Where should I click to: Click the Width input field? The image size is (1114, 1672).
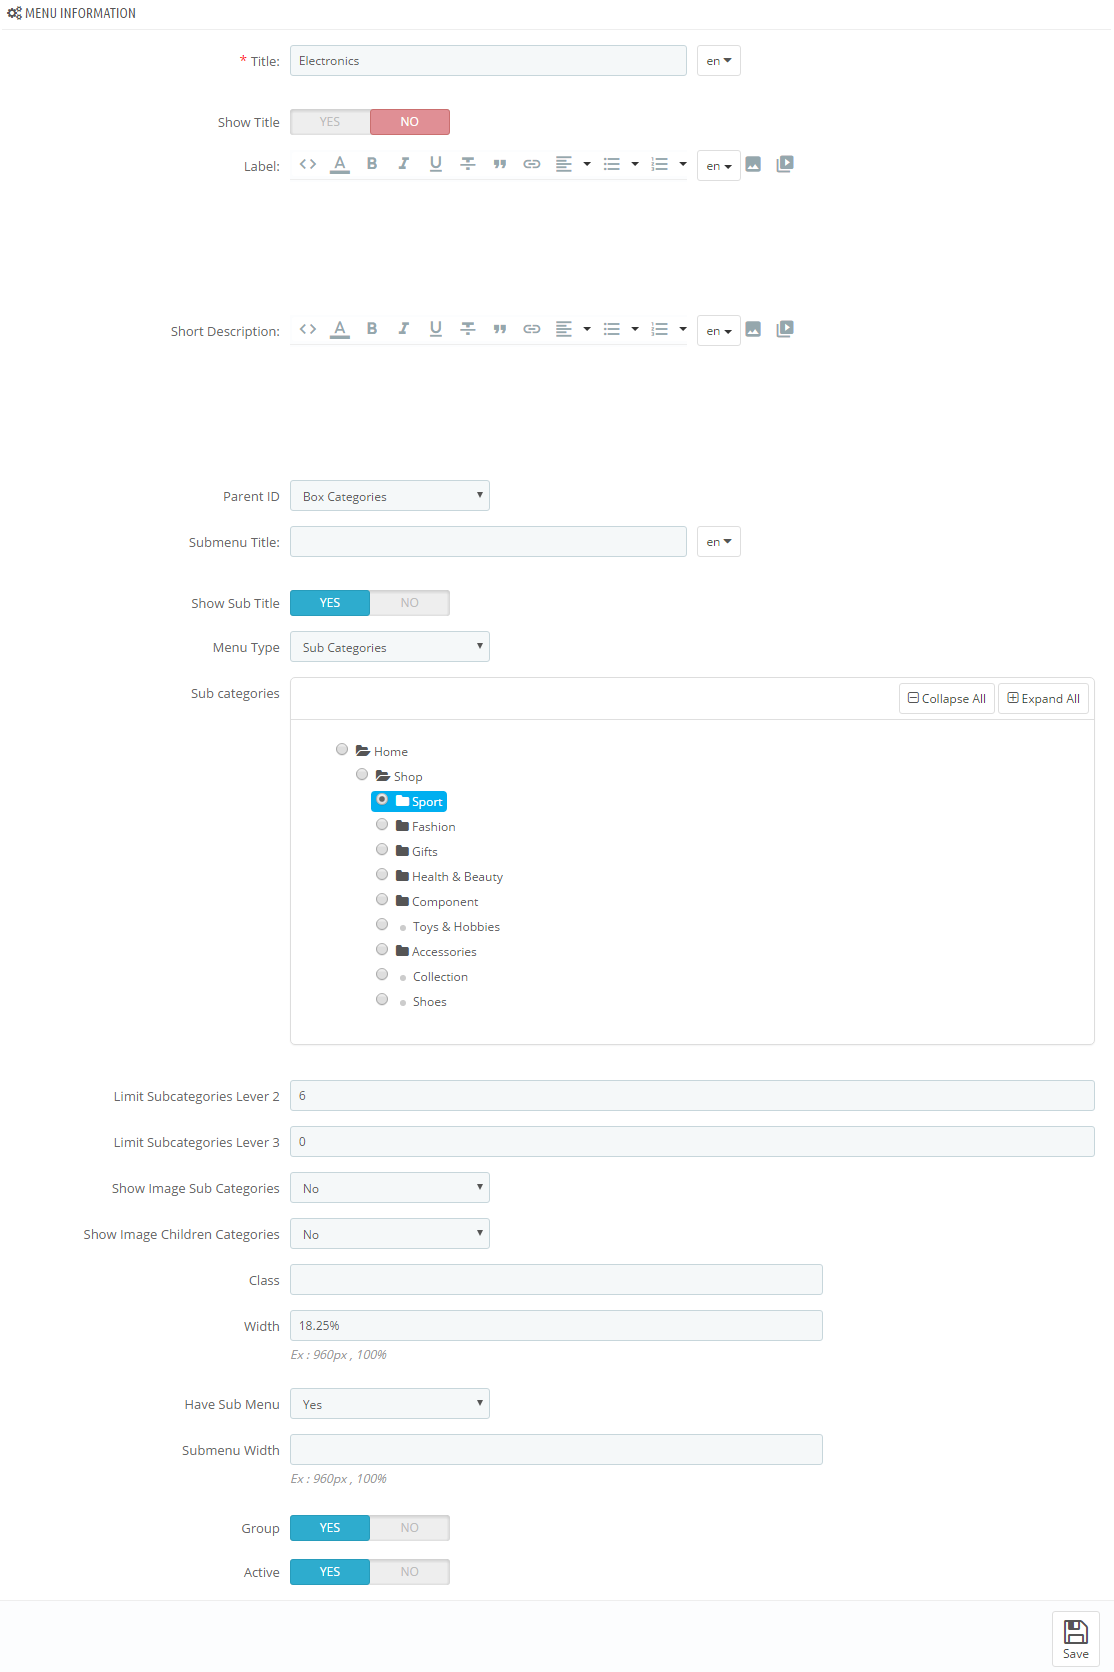(x=556, y=1326)
